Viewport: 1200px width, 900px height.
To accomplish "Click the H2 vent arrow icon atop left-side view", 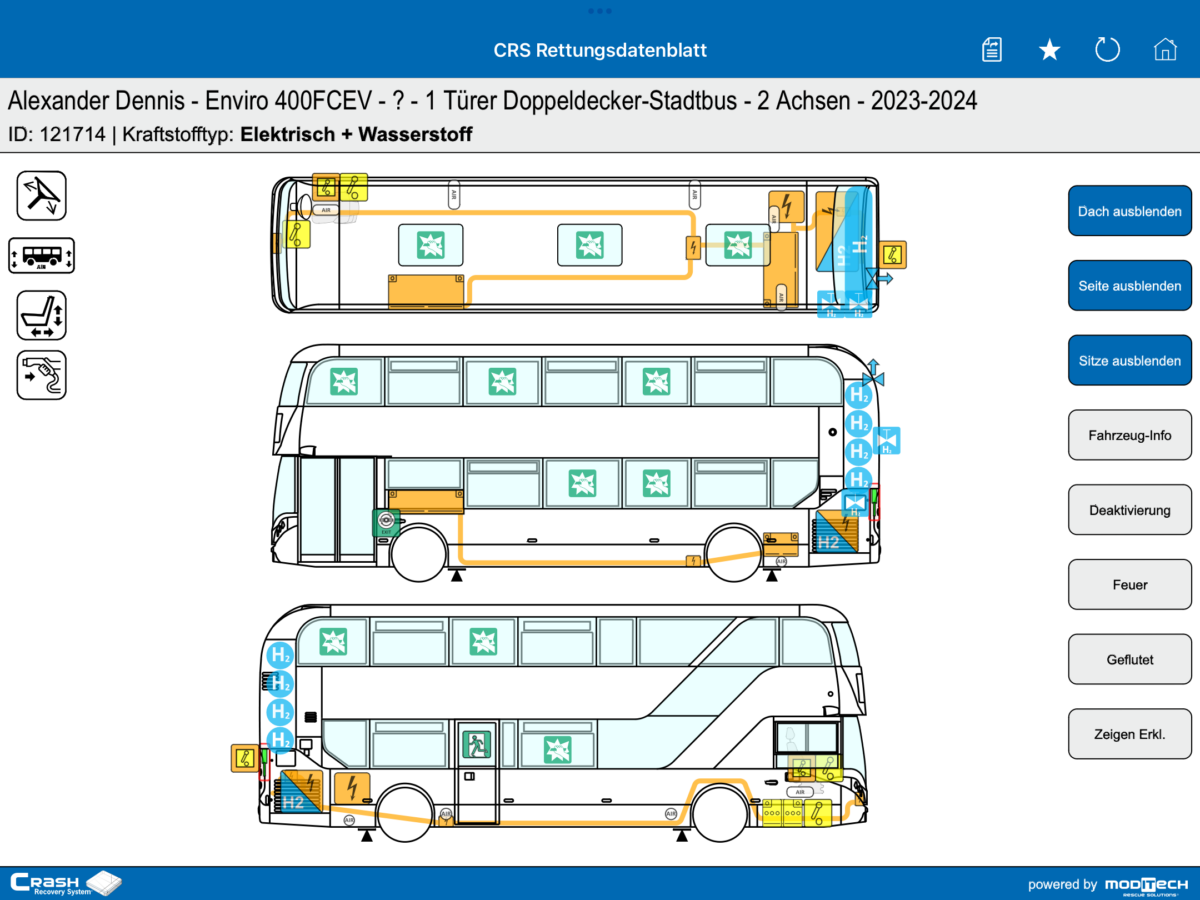I will [873, 372].
